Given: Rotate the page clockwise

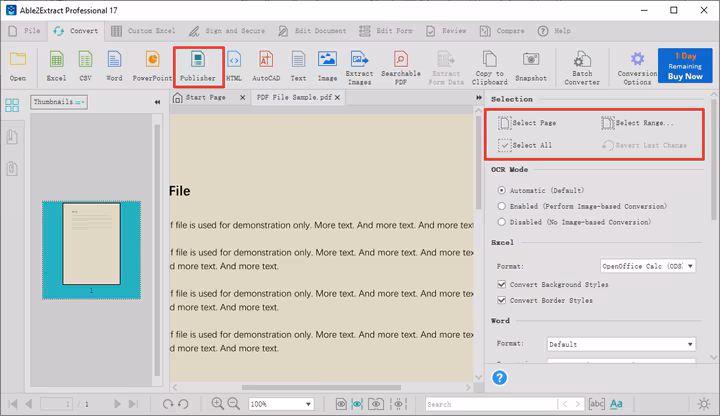Looking at the screenshot, I should 168,404.
